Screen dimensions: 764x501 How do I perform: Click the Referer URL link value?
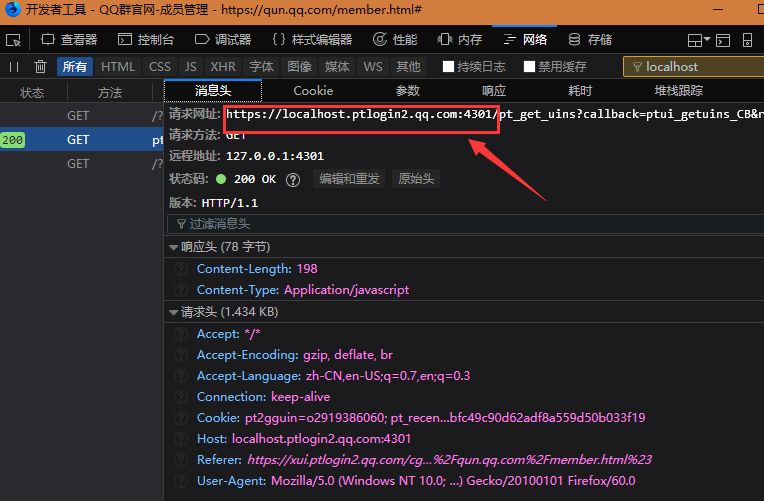pyautogui.click(x=449, y=460)
